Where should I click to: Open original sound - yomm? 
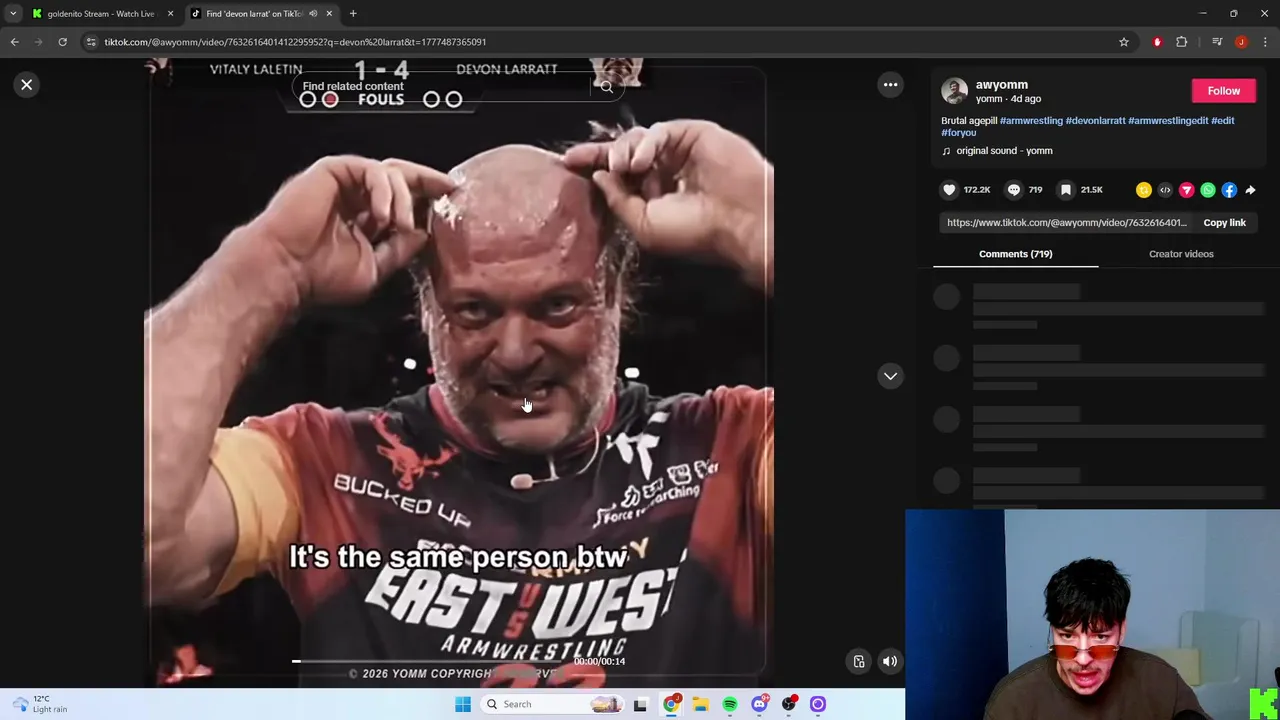point(1004,151)
